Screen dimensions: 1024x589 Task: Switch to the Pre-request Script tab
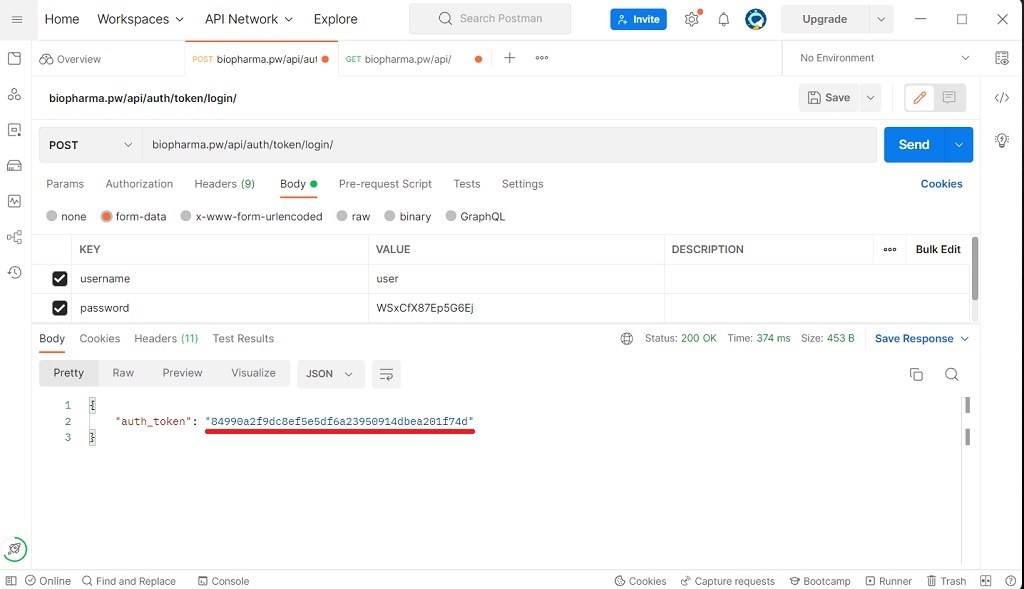point(385,184)
